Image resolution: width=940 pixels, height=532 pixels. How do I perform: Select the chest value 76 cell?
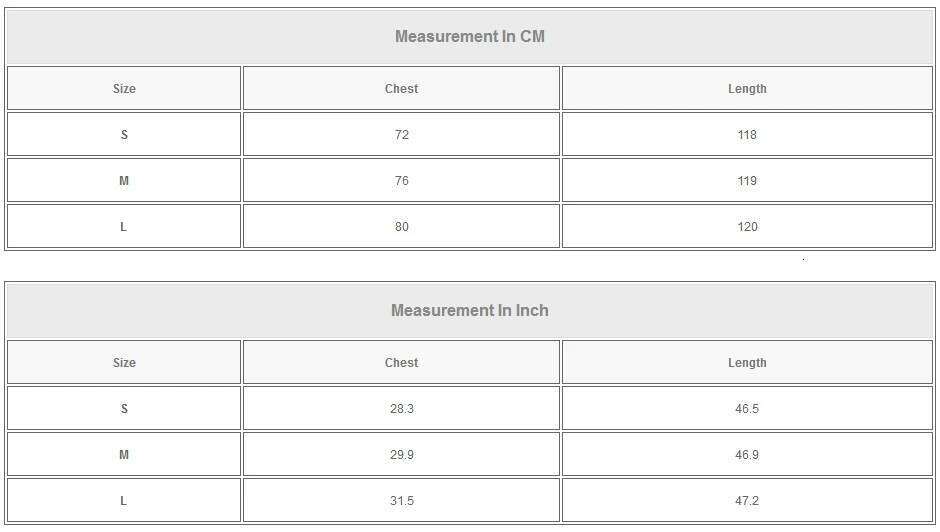pyautogui.click(x=401, y=181)
